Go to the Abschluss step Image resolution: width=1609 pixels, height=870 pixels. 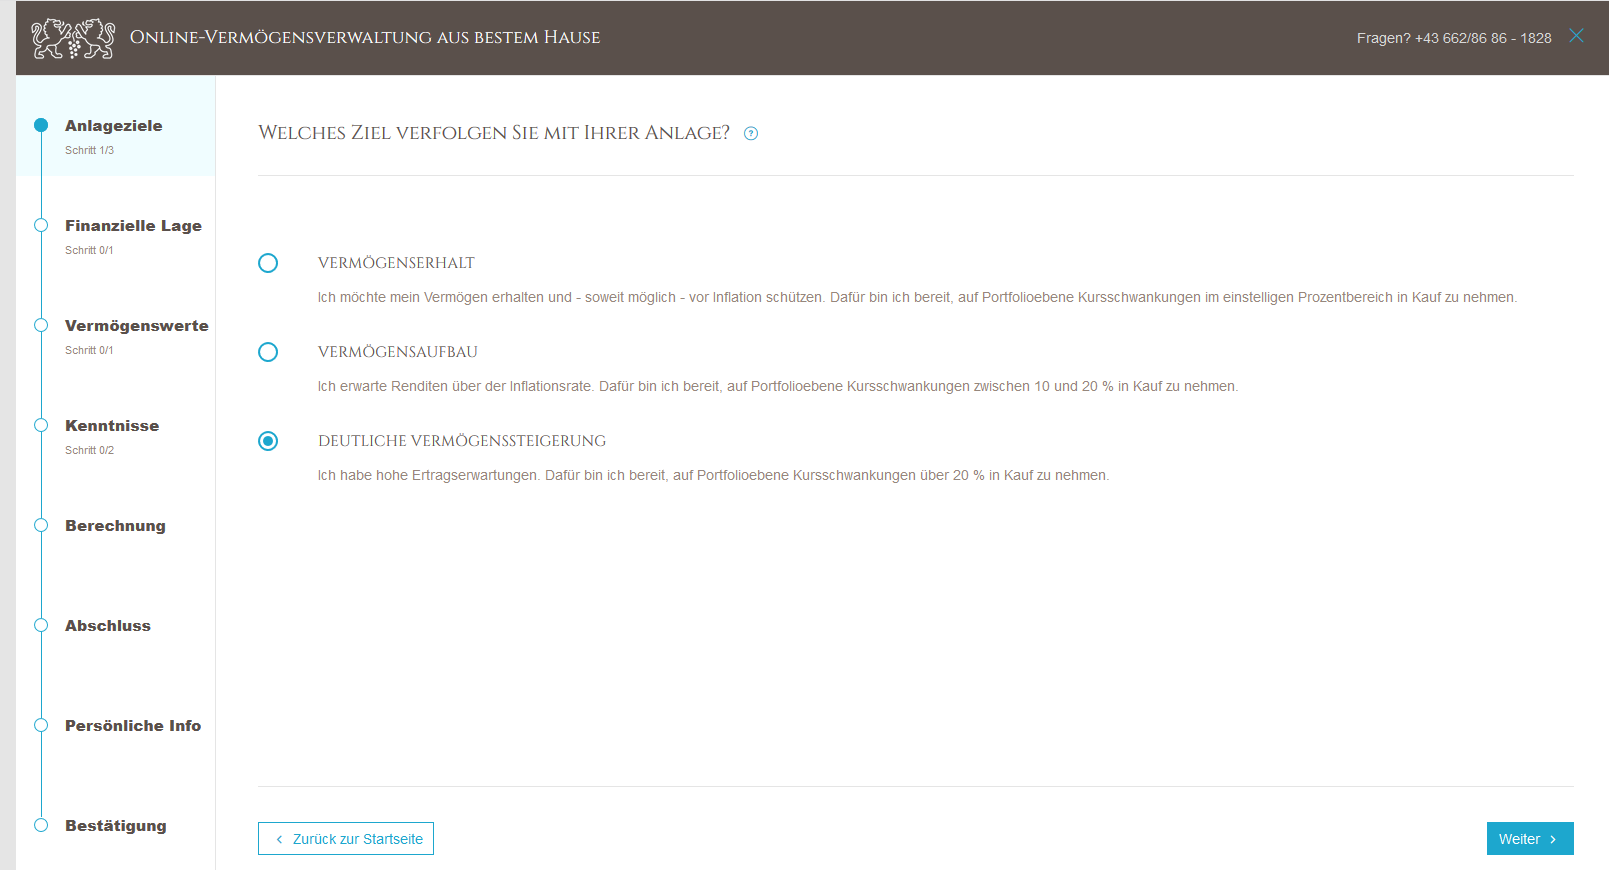tap(108, 626)
